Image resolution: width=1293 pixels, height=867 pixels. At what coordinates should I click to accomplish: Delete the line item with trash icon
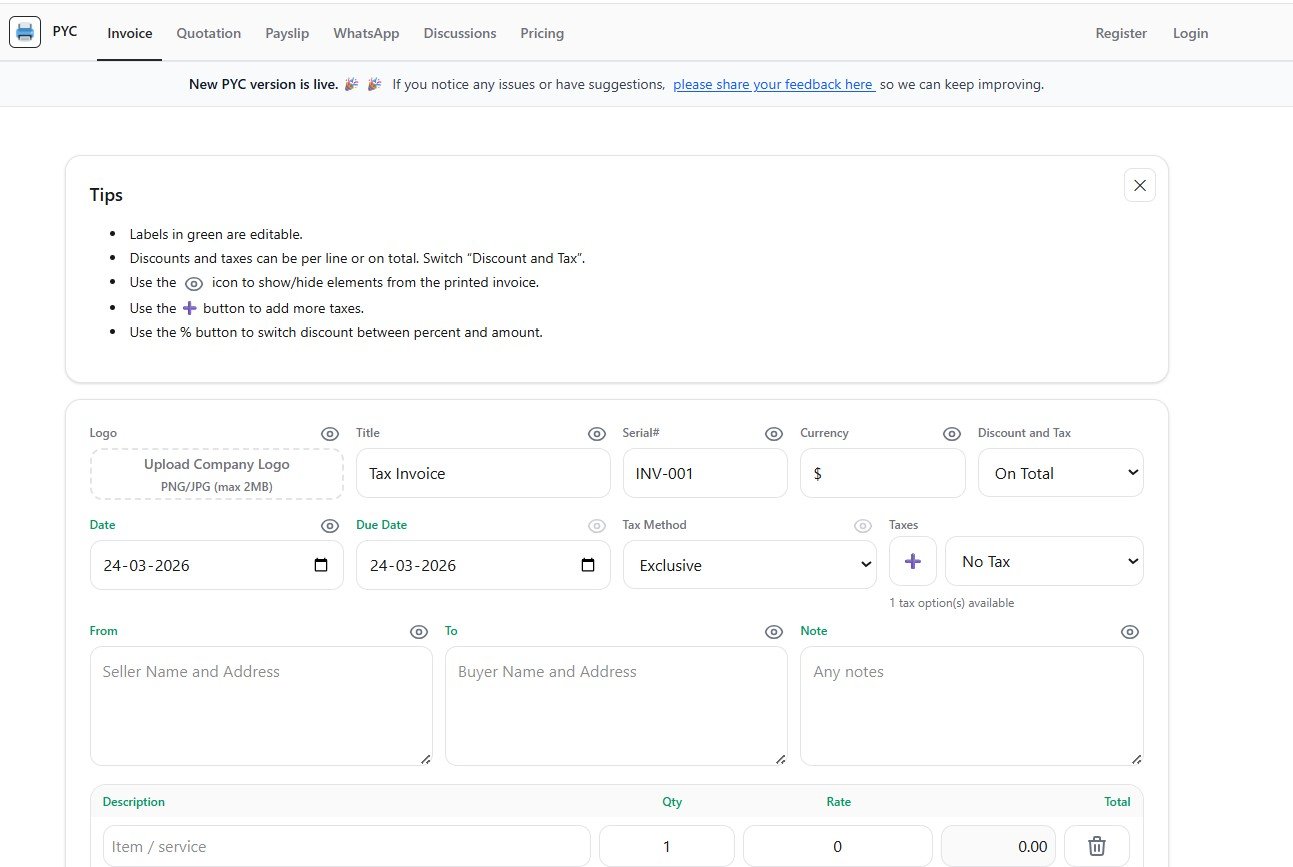[x=1097, y=846]
